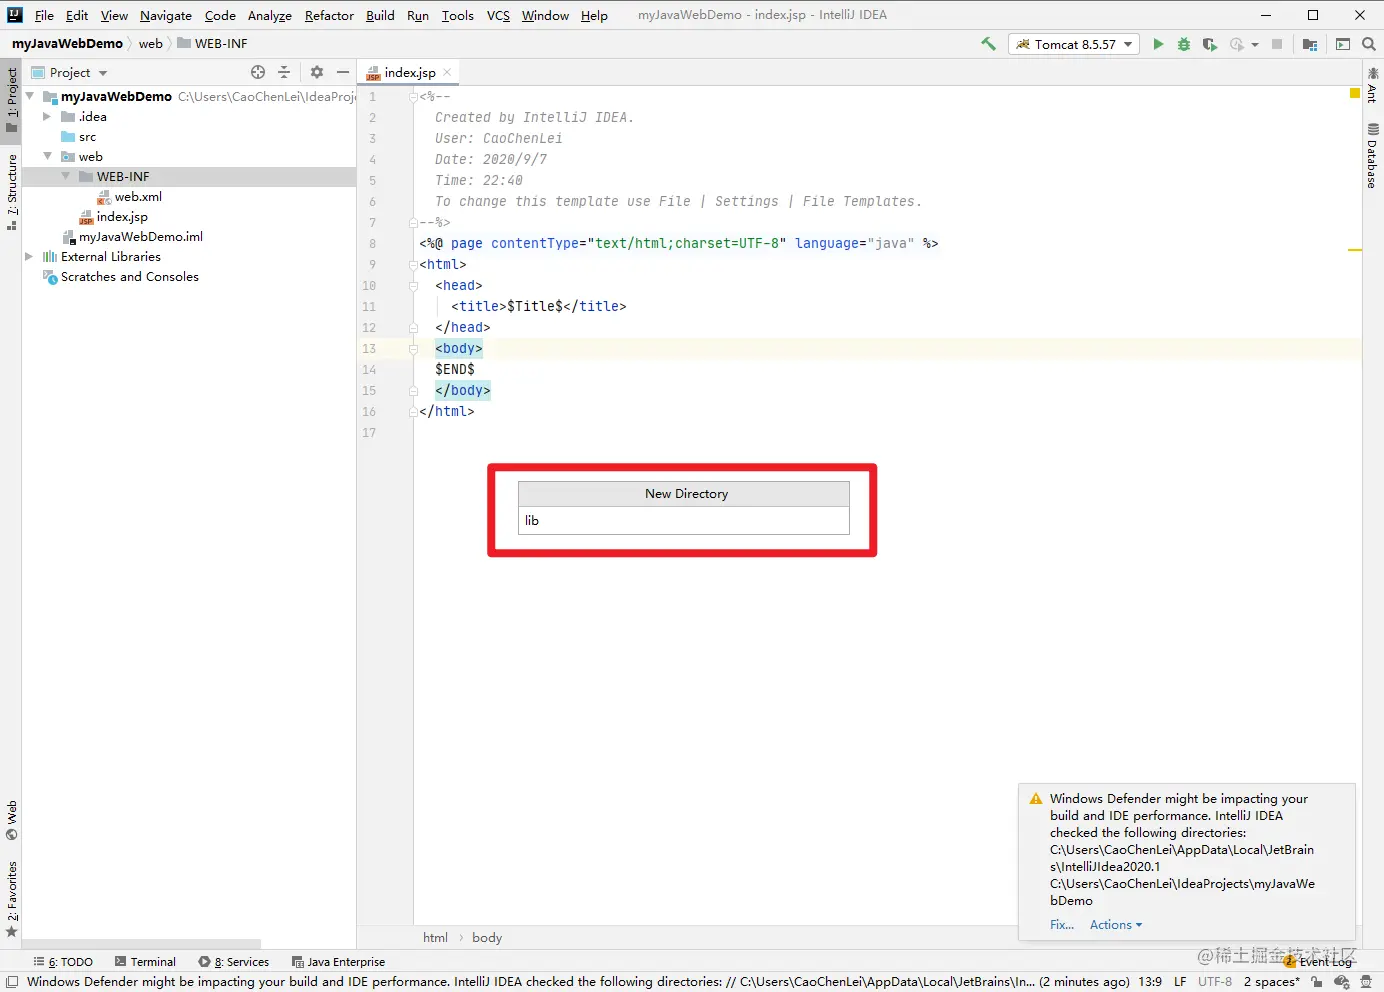Open 8: Services tool window

(x=234, y=962)
